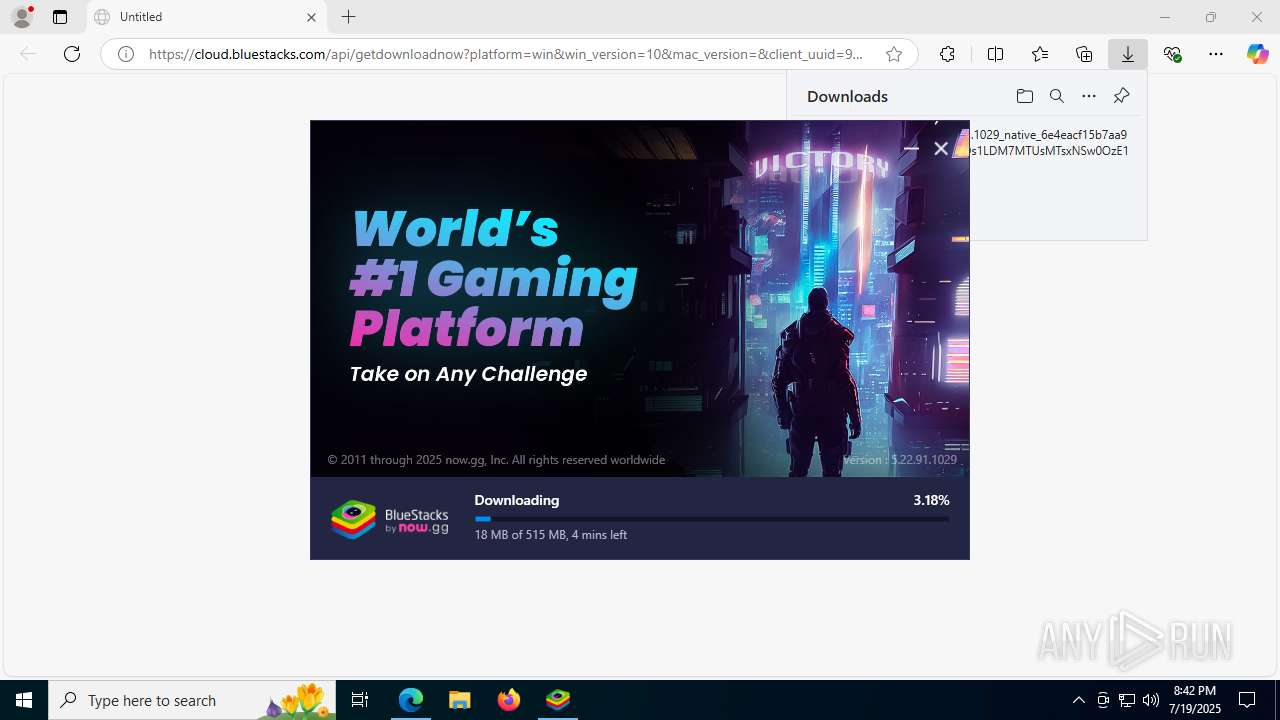Select the Untitled browser tab
The height and width of the screenshot is (720, 1280).
[x=206, y=17]
